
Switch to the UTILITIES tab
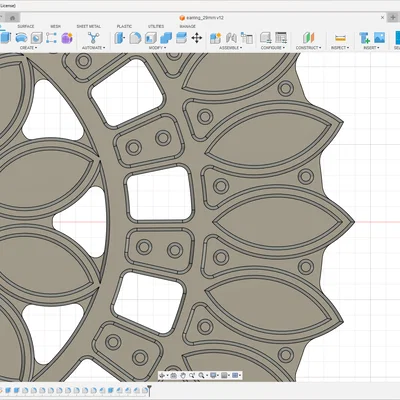(156, 26)
